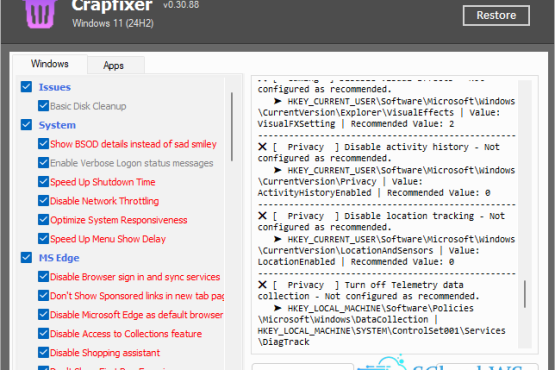Image resolution: width=555 pixels, height=370 pixels.
Task: Uncheck Speed Up Shutdown Time checkbox
Action: [x=43, y=181]
